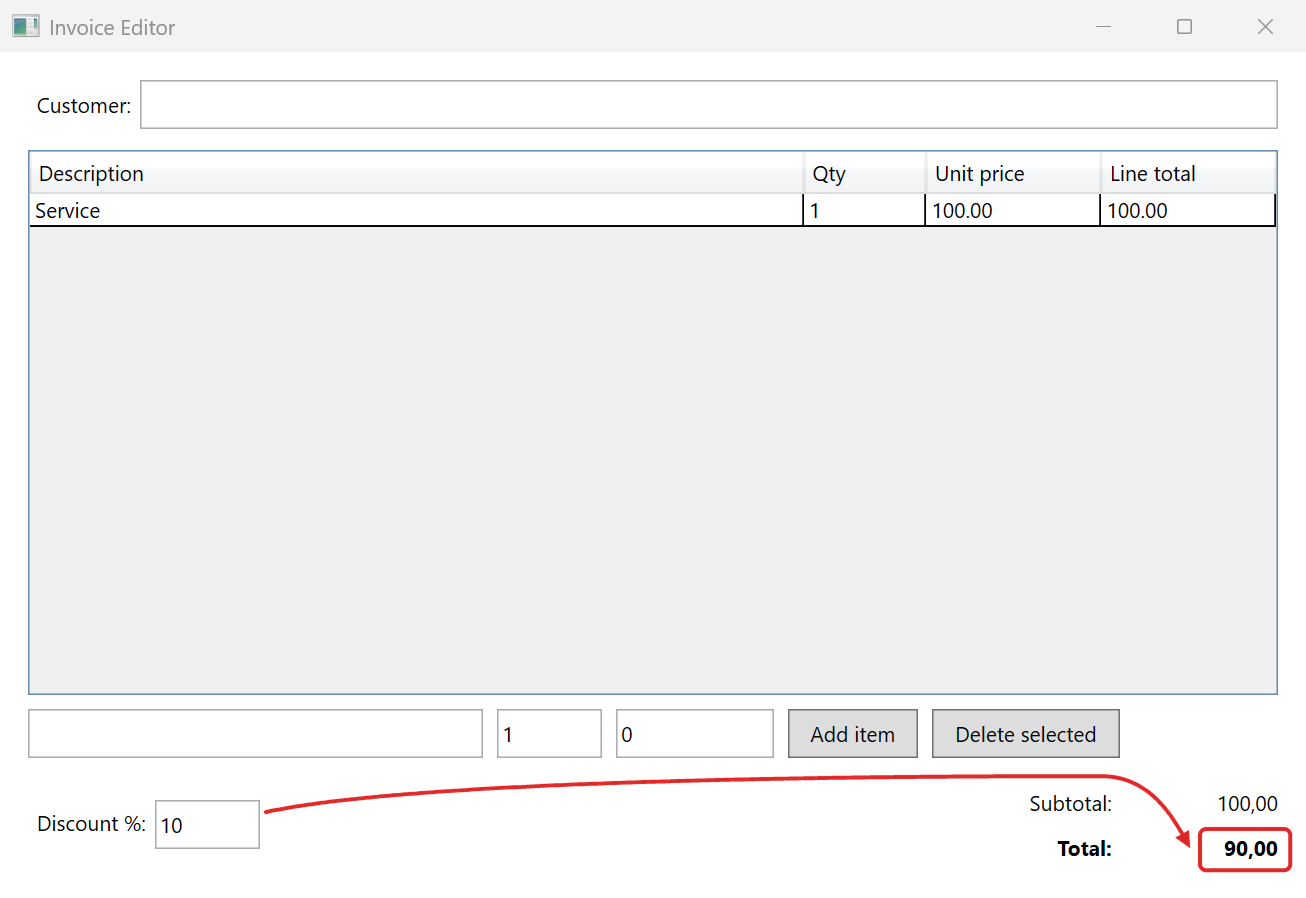Focus the new item description field
Viewport: 1306px width, 898px height.
(x=255, y=734)
